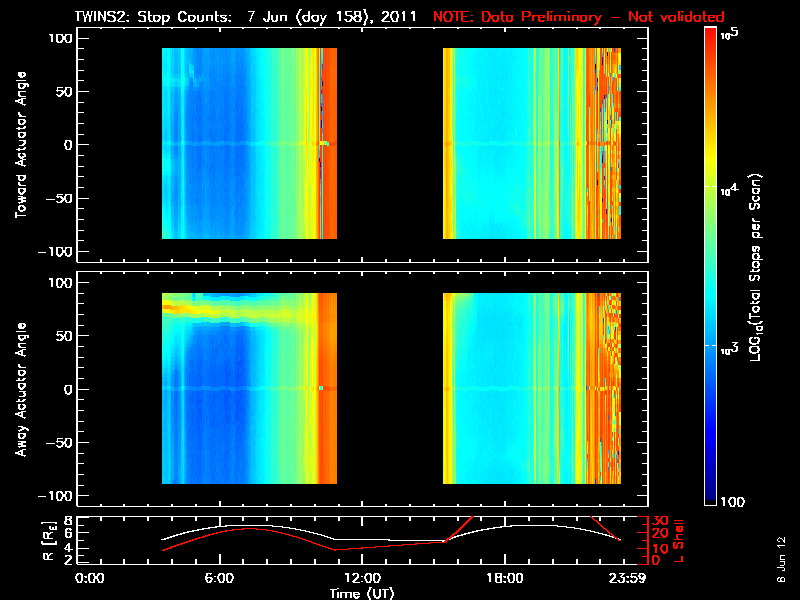Click the red 'Data Preliminary' note text
This screenshot has height=600, width=800.
pos(579,17)
